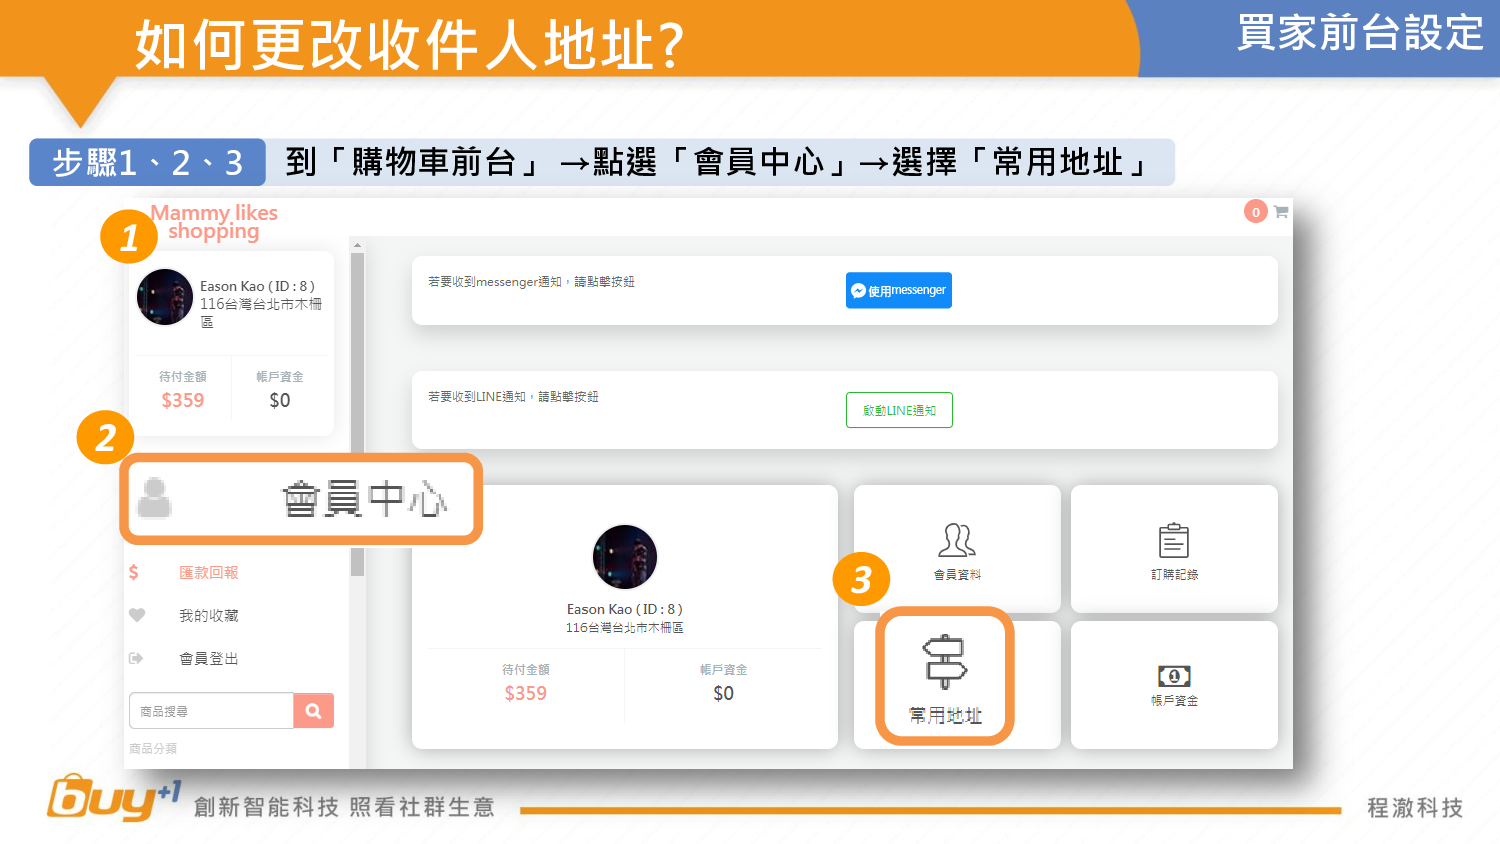Image resolution: width=1500 pixels, height=844 pixels.
Task: Select 我的收藏 in the sidebar menu
Action: pos(208,616)
